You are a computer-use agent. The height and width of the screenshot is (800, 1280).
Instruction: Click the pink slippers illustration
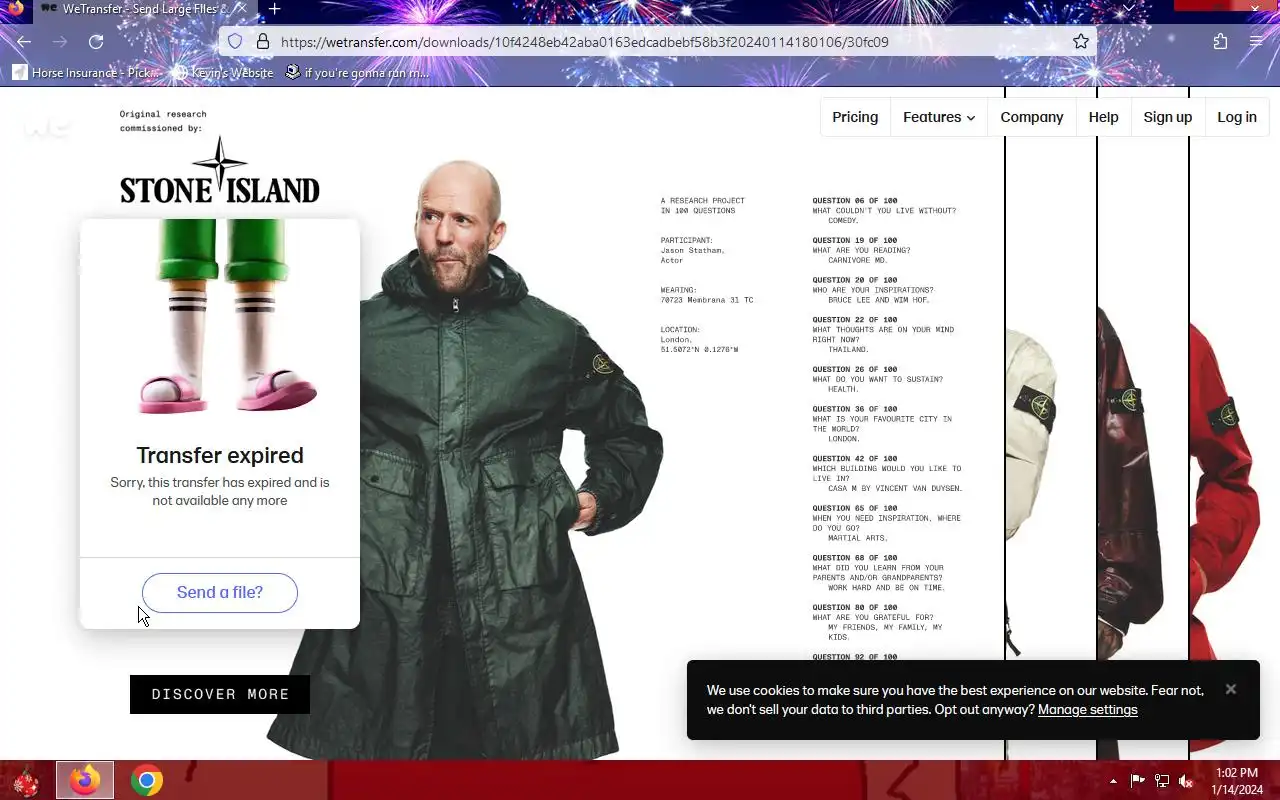228,392
